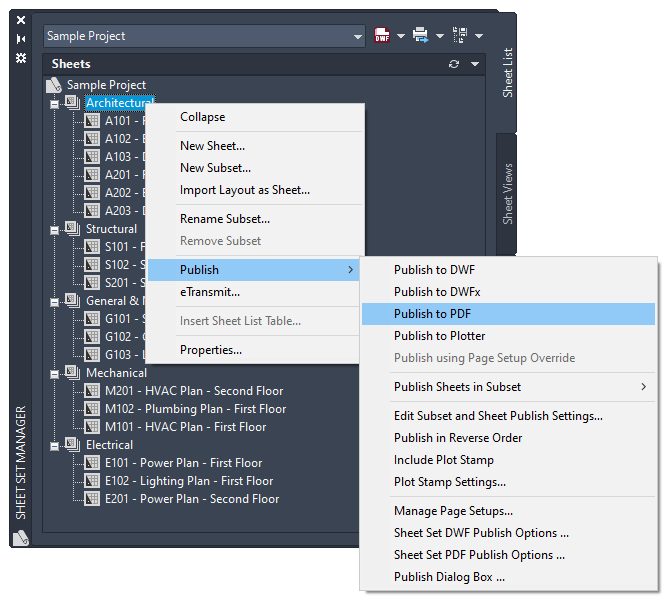
Task: Click the Publish to DWF icon
Action: click(382, 35)
